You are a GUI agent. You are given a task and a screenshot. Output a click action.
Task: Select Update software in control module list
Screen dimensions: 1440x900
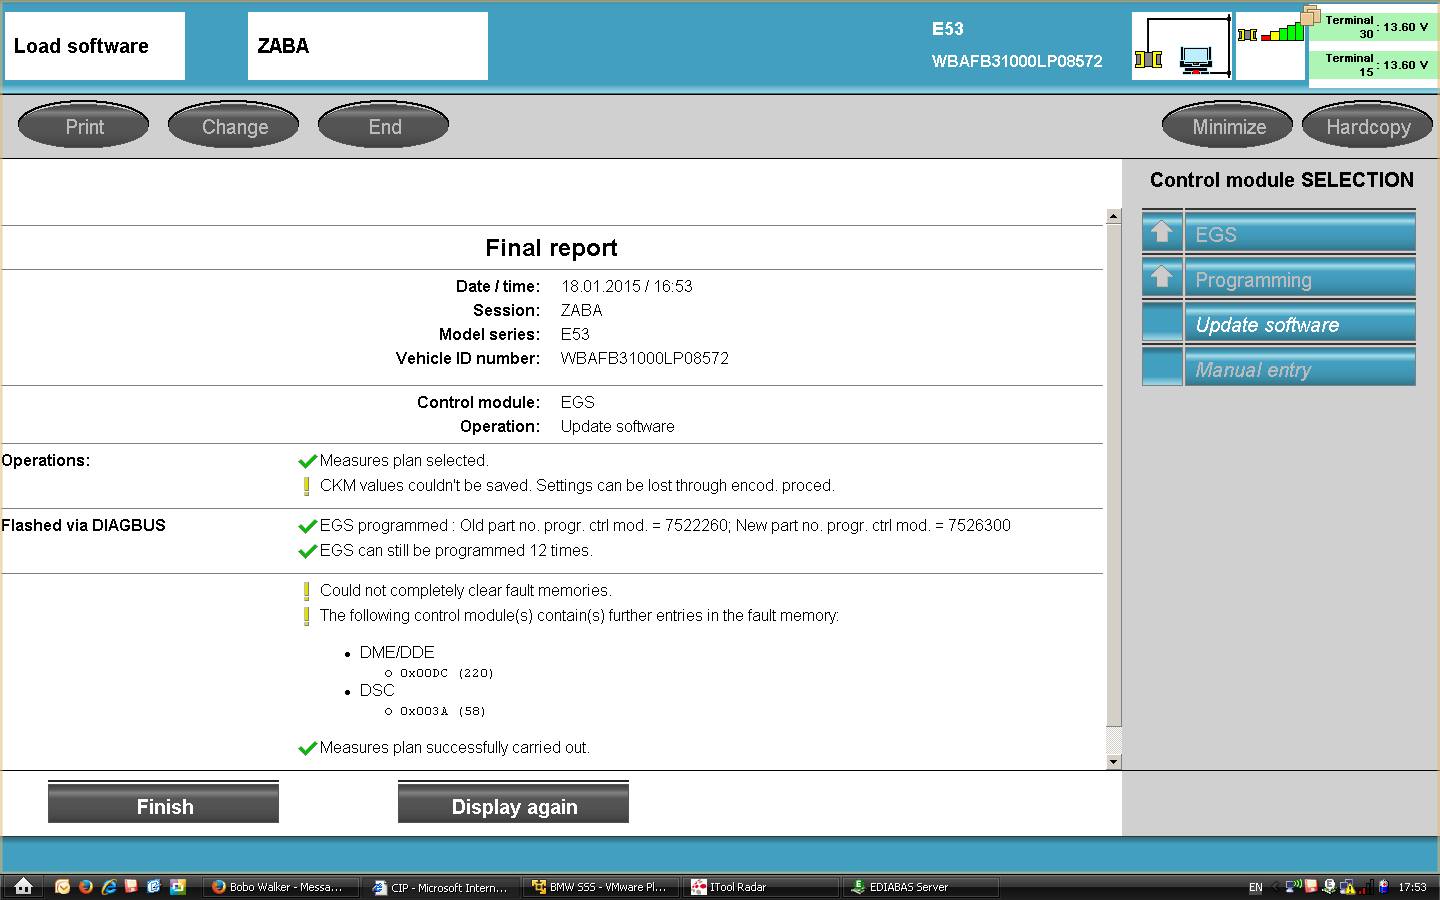point(1298,325)
